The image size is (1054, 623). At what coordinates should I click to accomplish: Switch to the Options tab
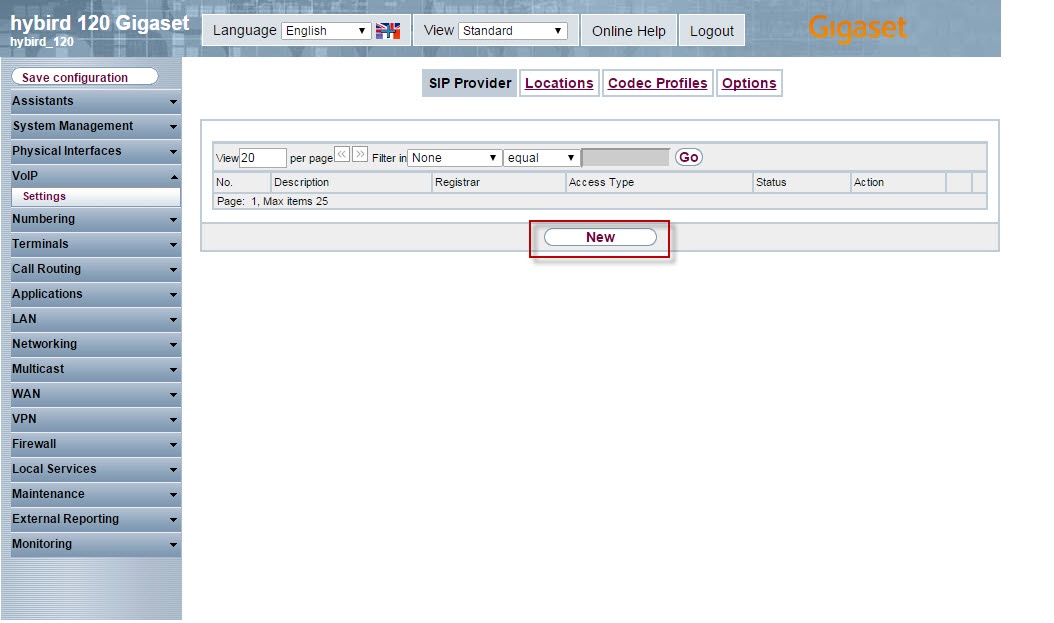pyautogui.click(x=749, y=83)
